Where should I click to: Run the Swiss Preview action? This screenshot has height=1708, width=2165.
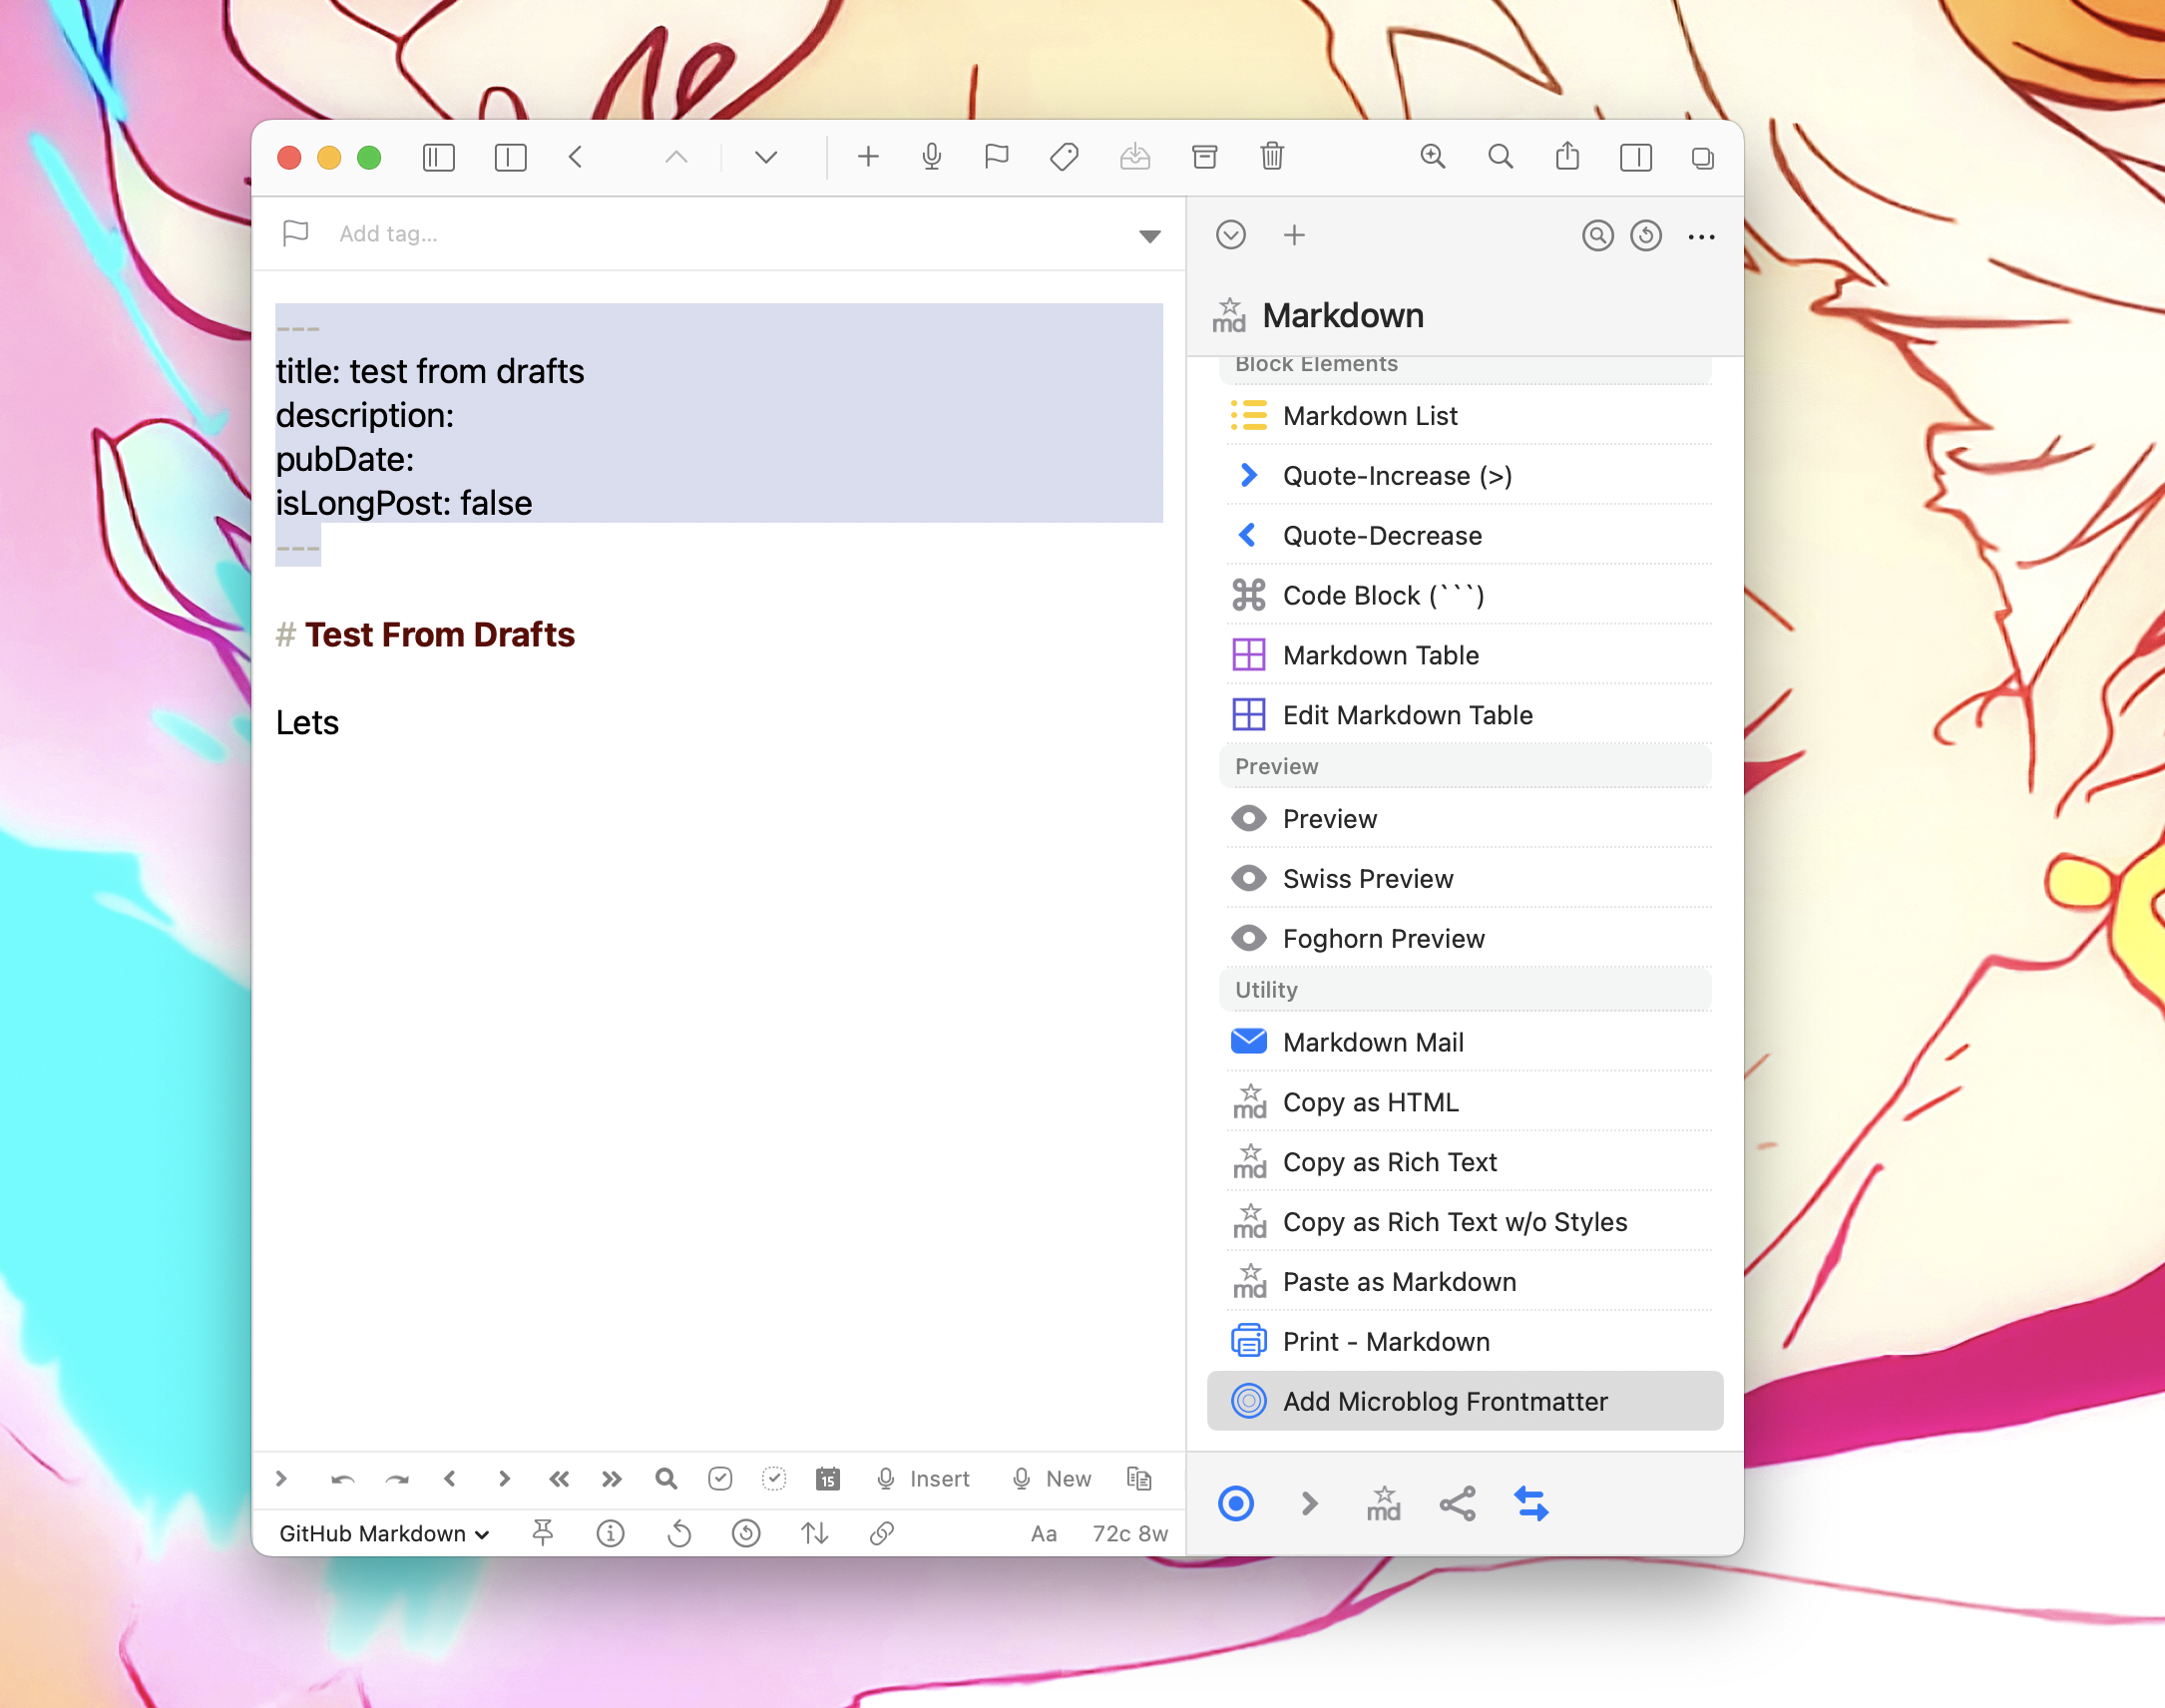click(x=1465, y=878)
